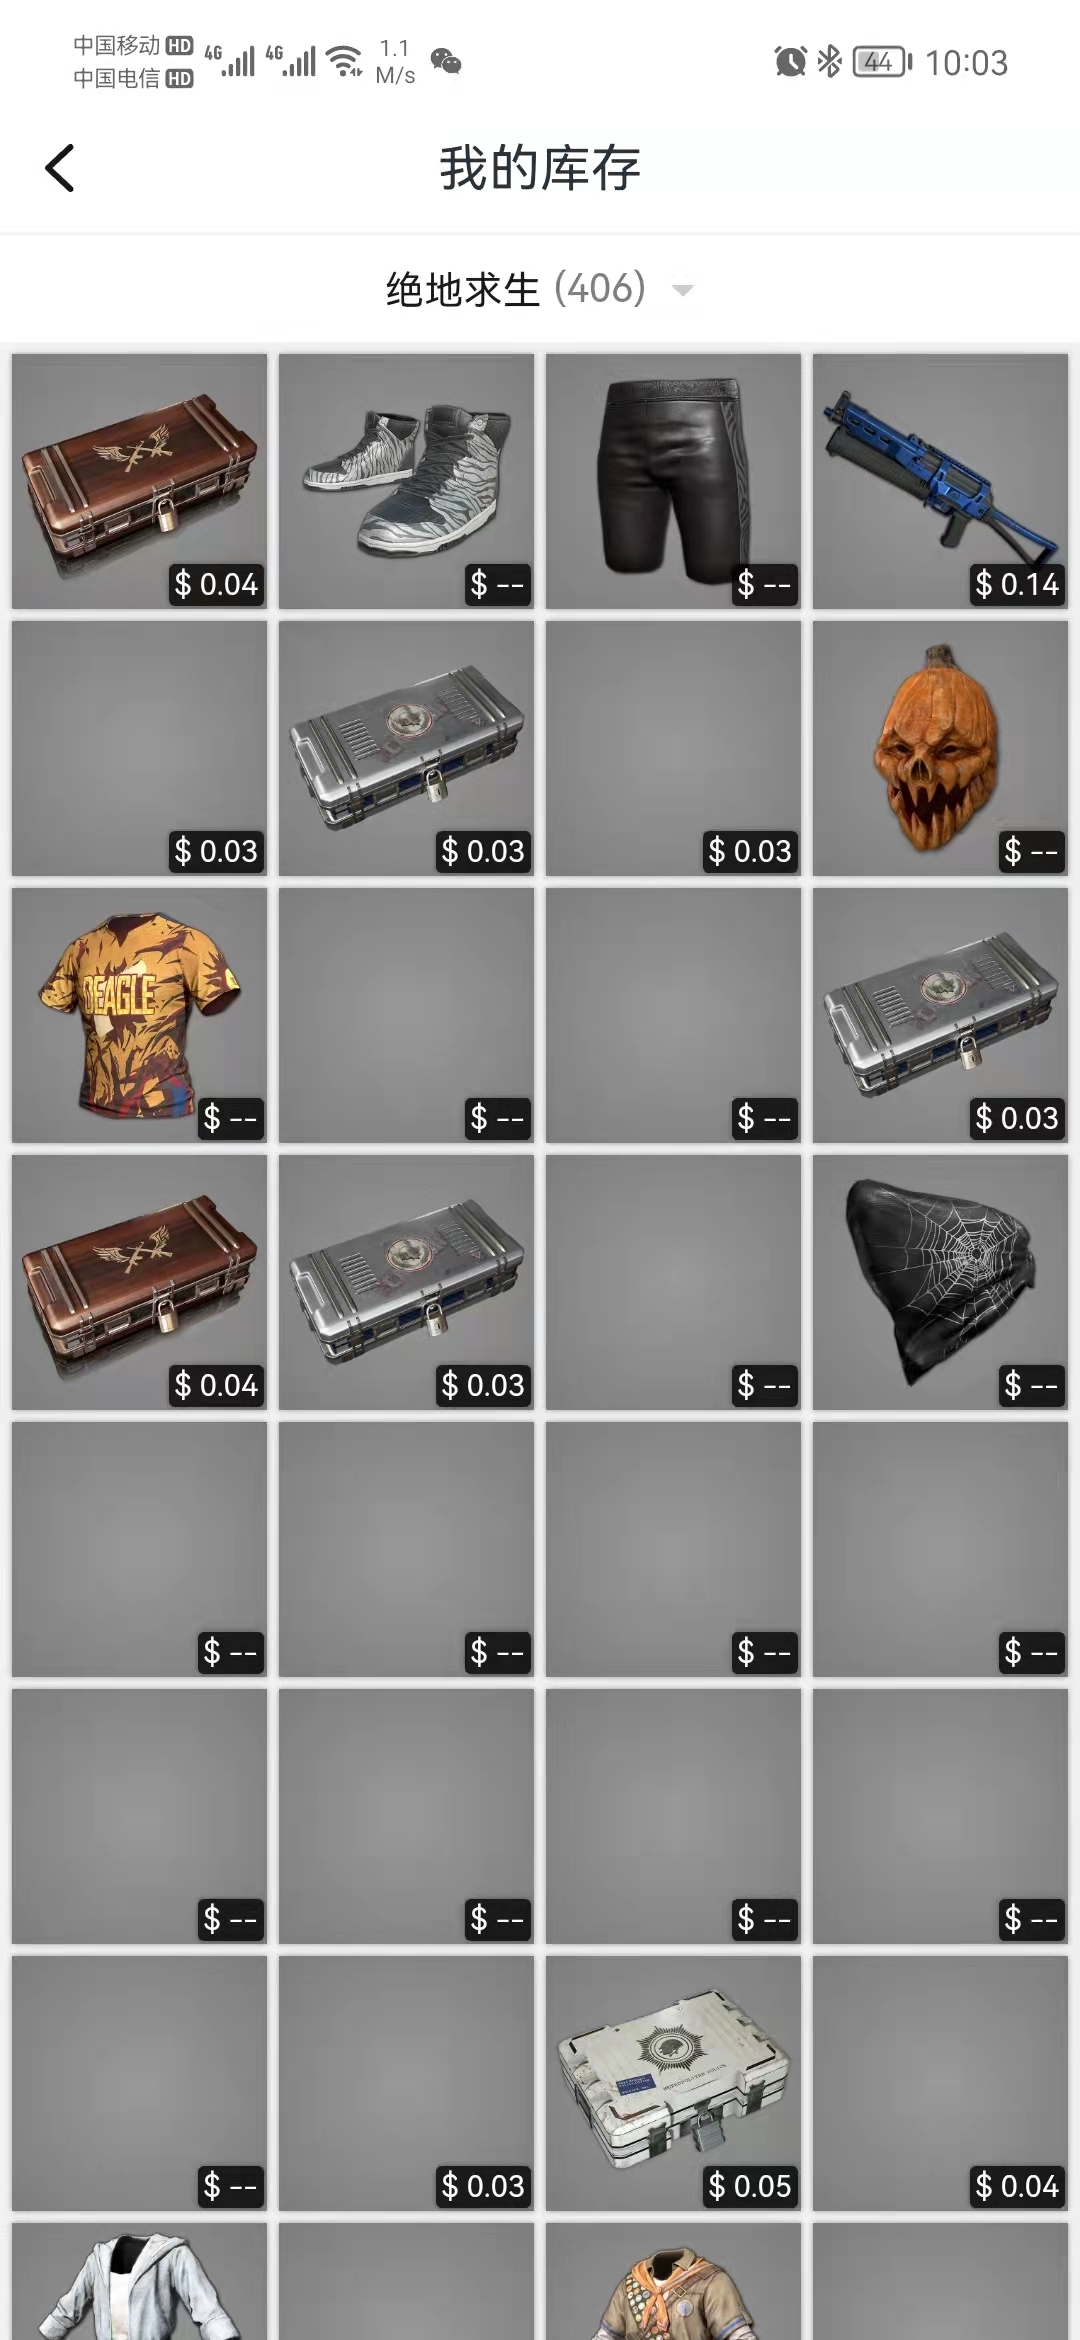Tap the back arrow icon
Viewport: 1080px width, 2340px height.
(x=60, y=168)
